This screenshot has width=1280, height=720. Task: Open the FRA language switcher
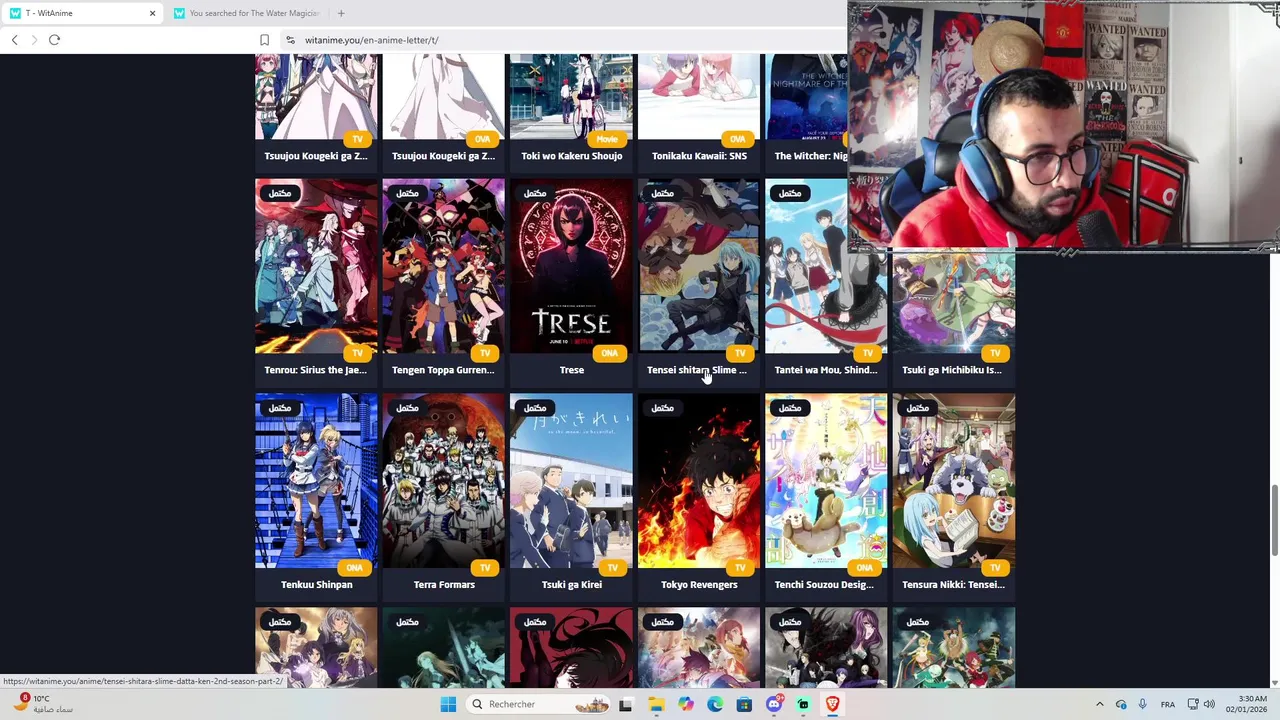[x=1168, y=704]
